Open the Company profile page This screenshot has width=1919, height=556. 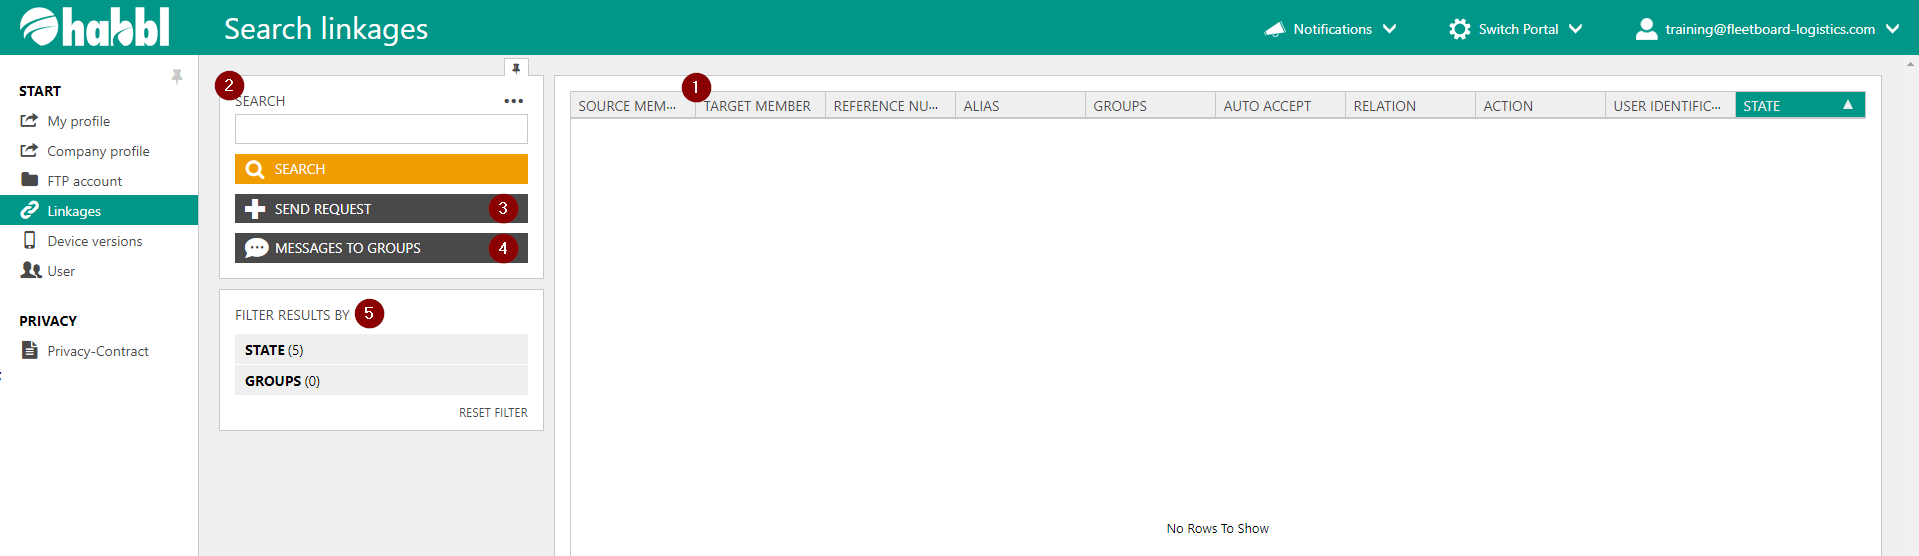click(98, 151)
